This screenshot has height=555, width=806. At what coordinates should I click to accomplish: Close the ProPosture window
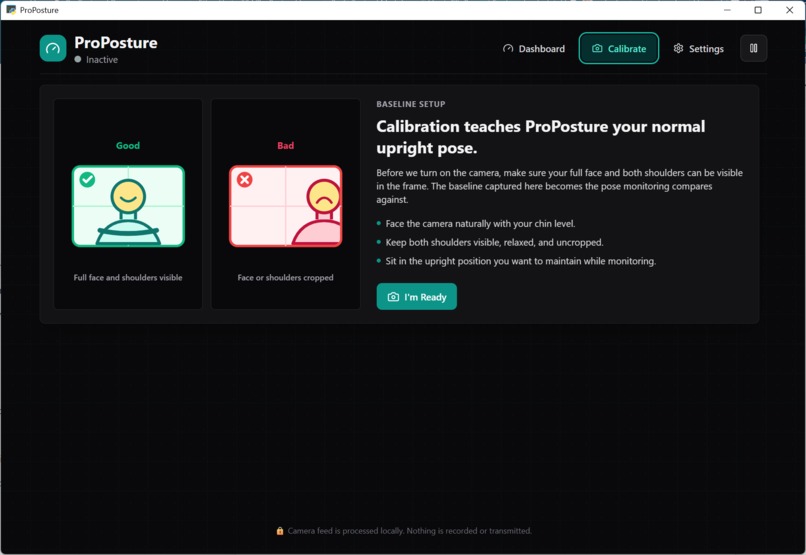click(790, 10)
